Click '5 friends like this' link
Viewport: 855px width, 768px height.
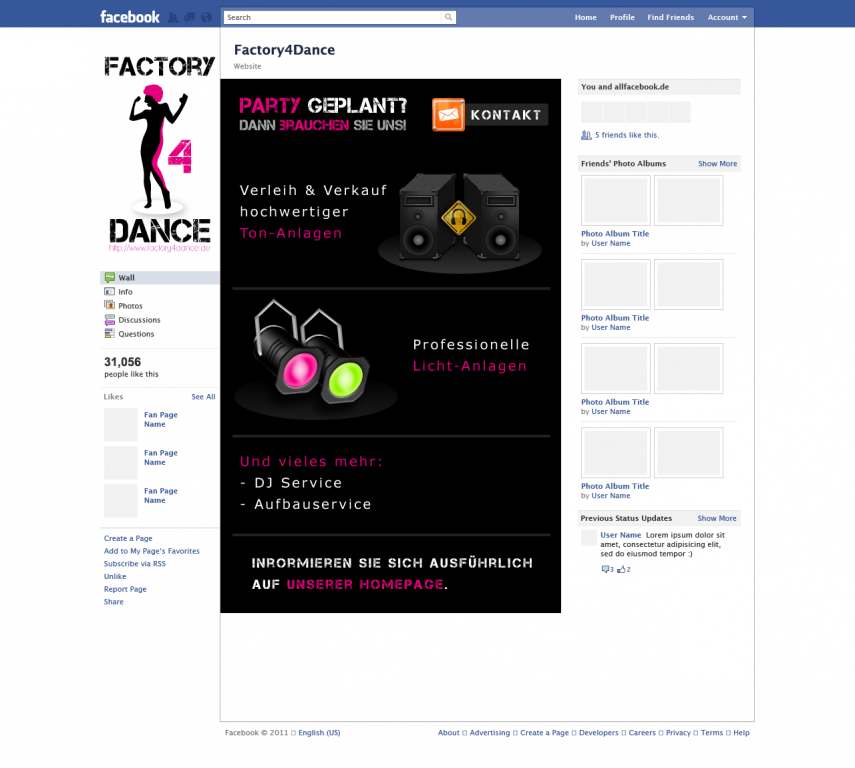[627, 135]
